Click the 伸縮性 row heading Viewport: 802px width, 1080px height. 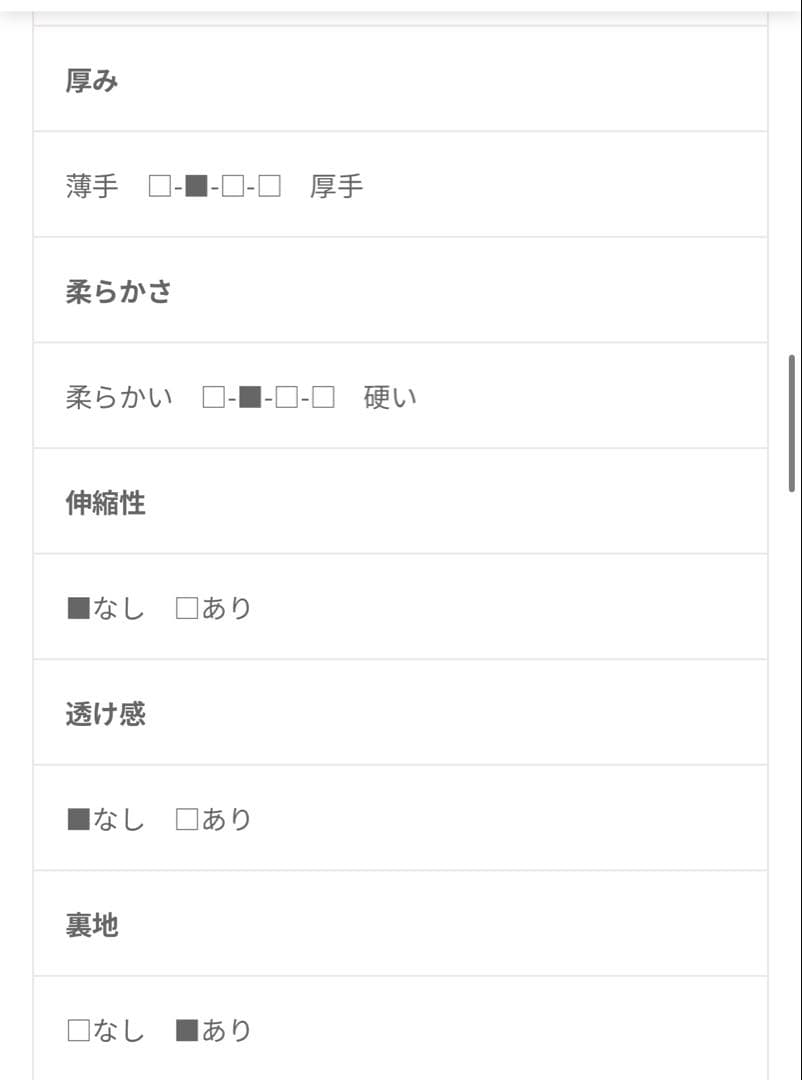106,503
